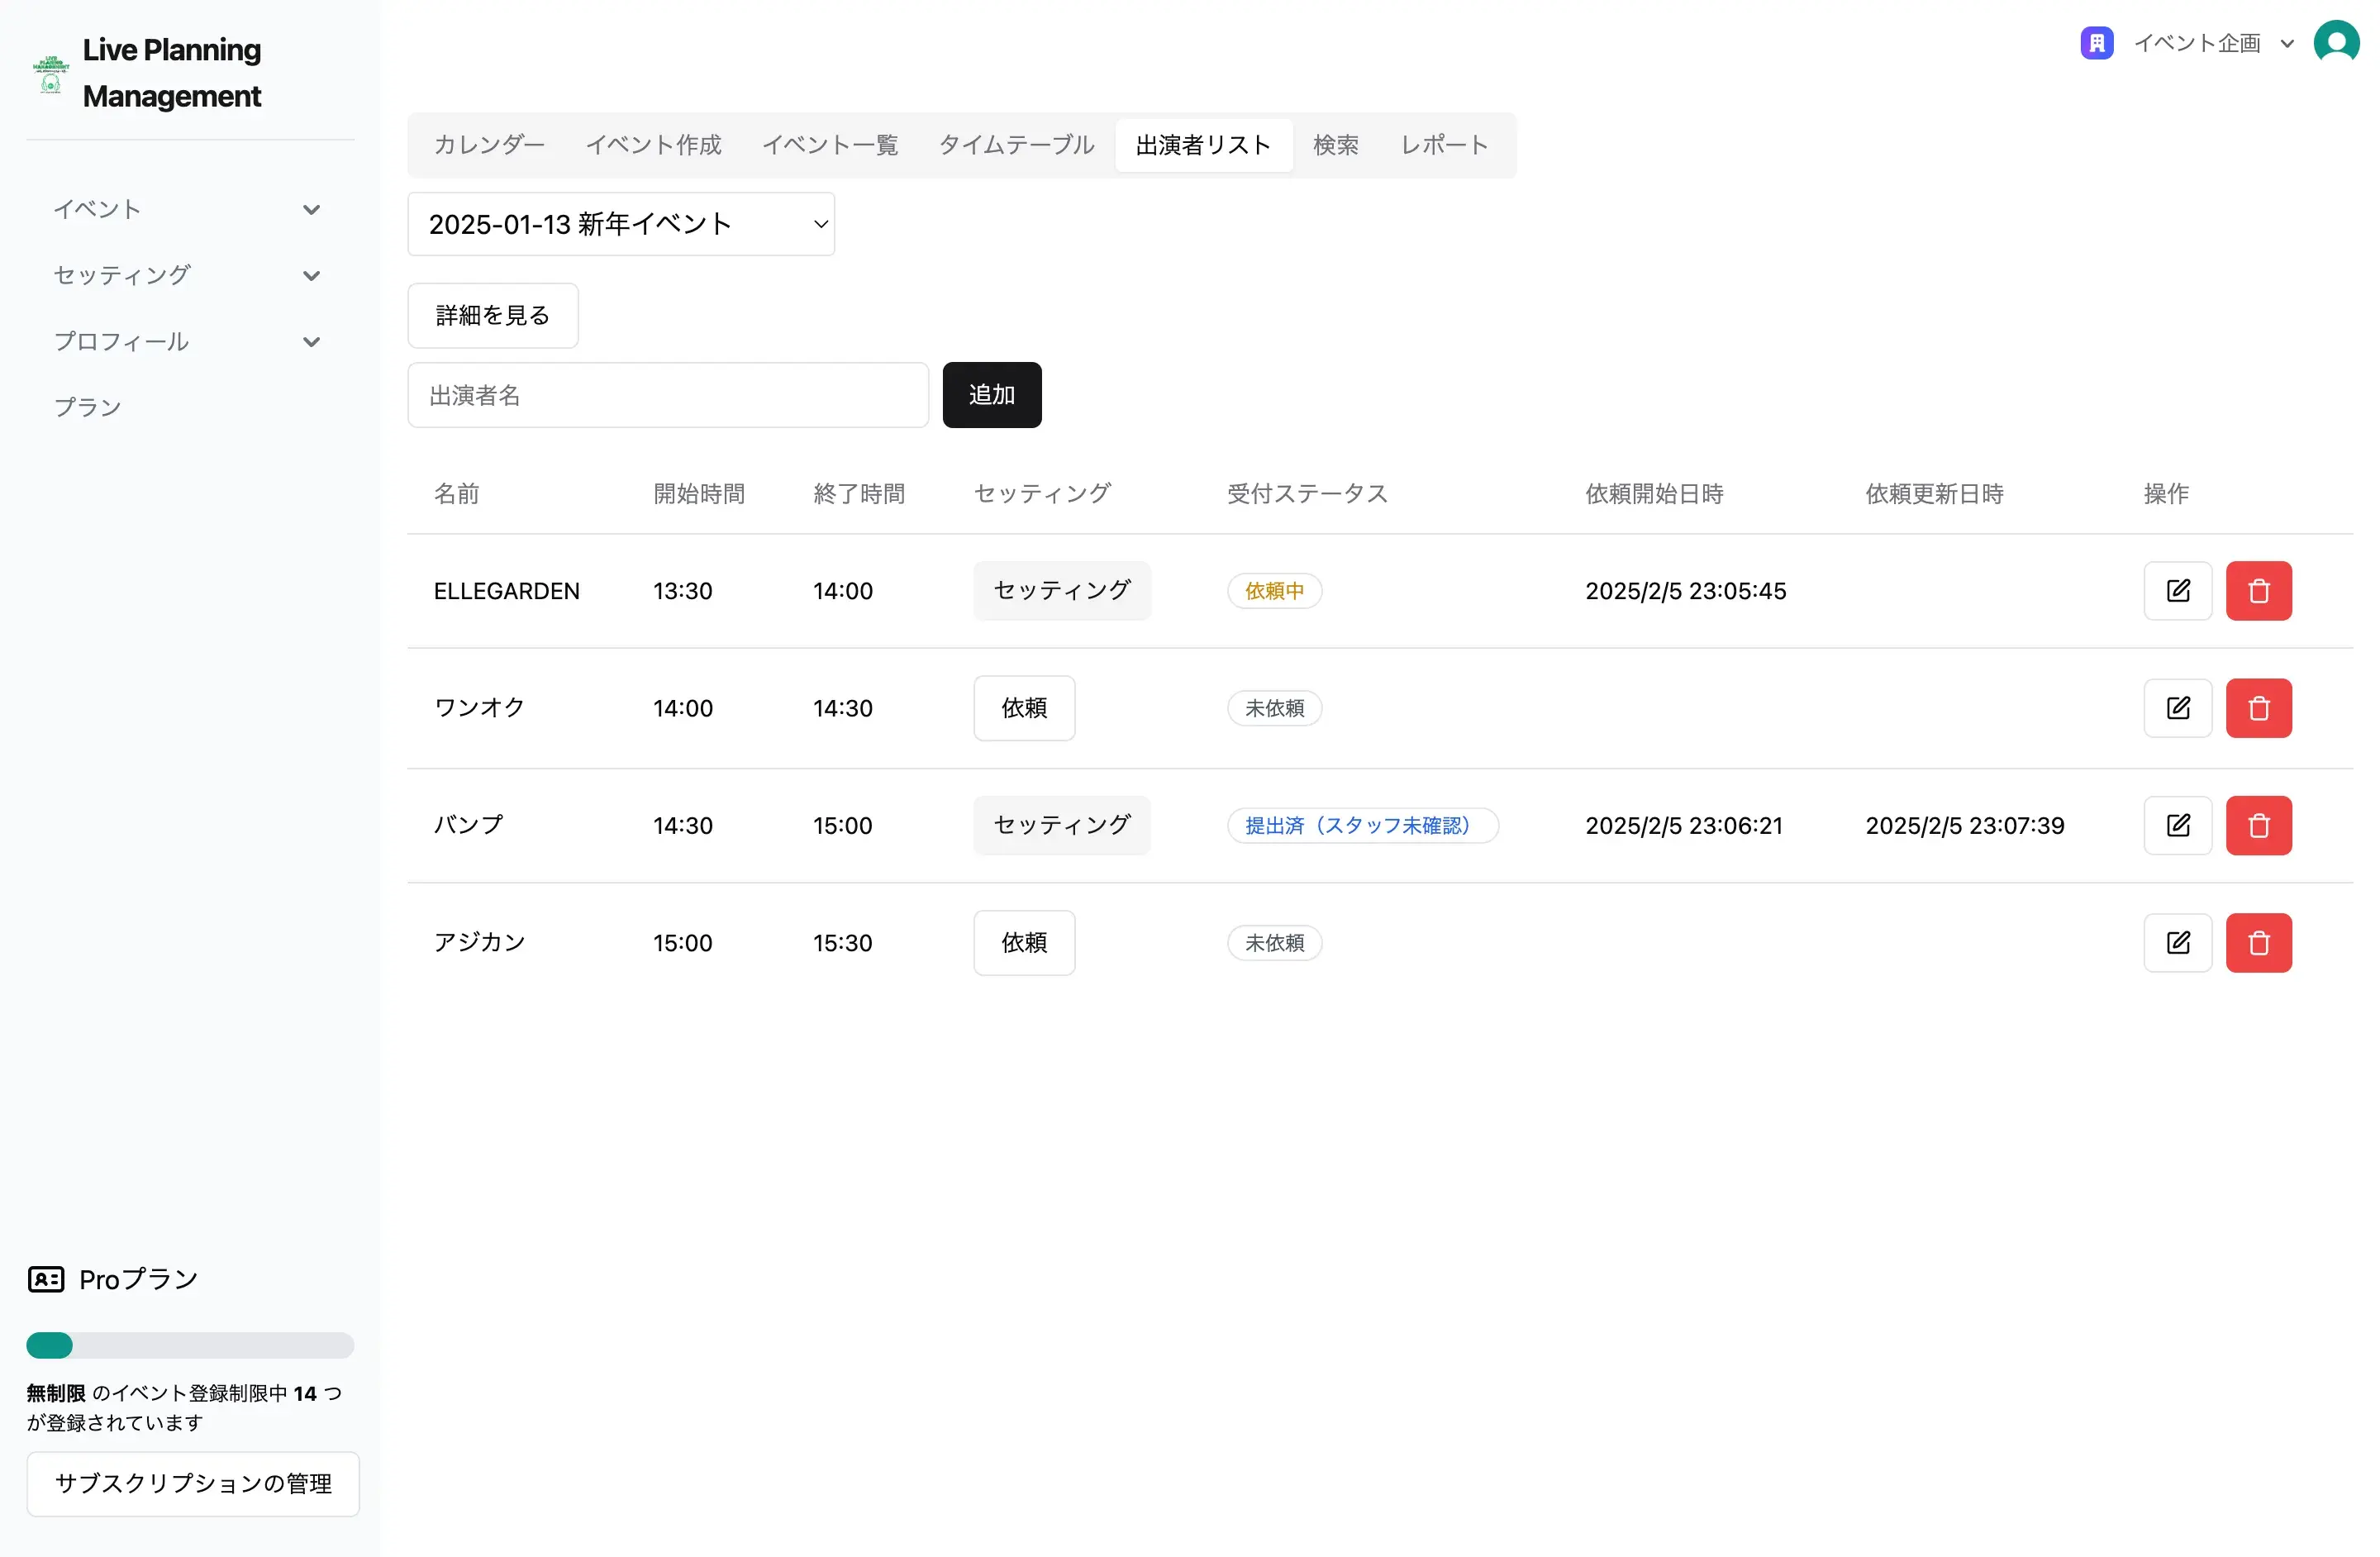Click the 依頼中 status badge

[1274, 591]
